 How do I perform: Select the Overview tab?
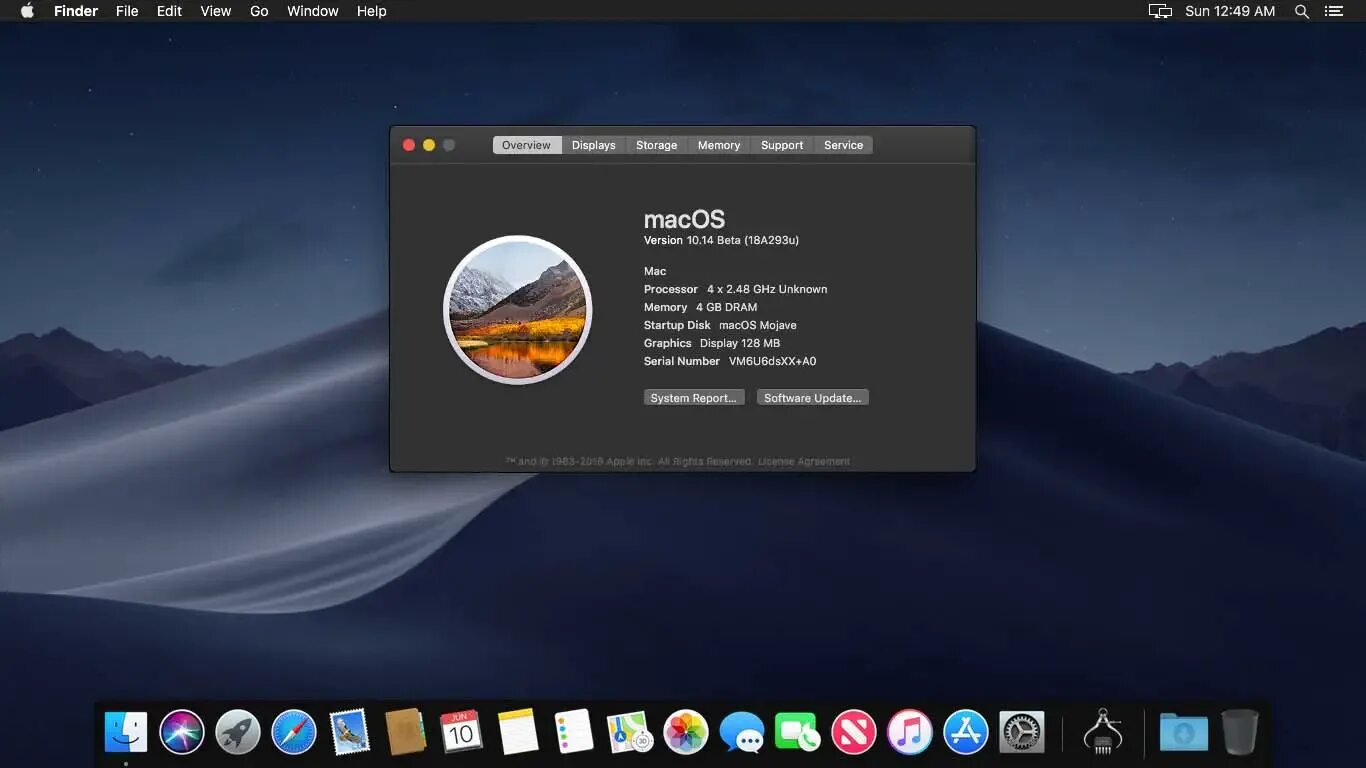click(527, 145)
